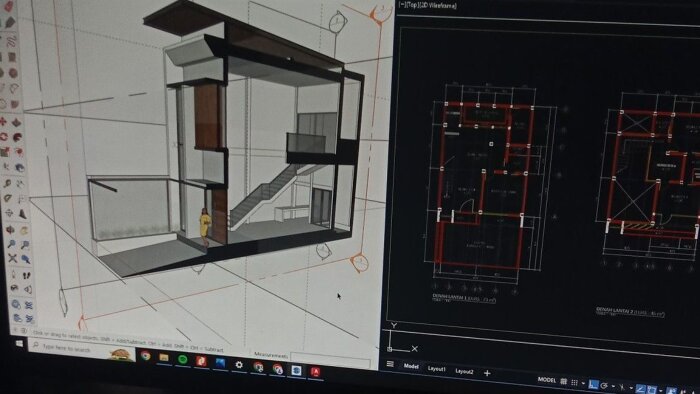700x394 pixels.
Task: Open polar tracking angle dropdown arrow
Action: pos(613,386)
